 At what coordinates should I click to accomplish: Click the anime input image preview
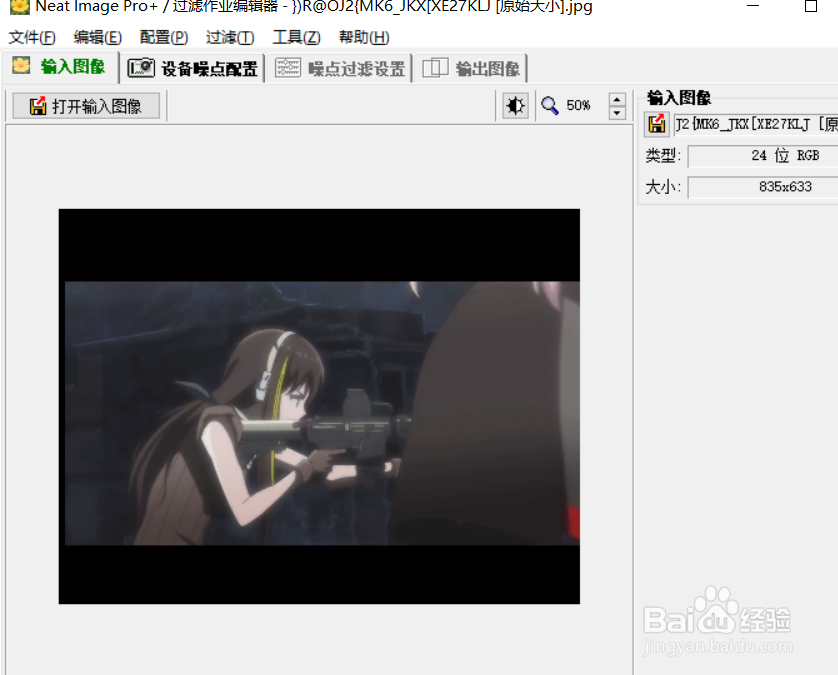(319, 406)
